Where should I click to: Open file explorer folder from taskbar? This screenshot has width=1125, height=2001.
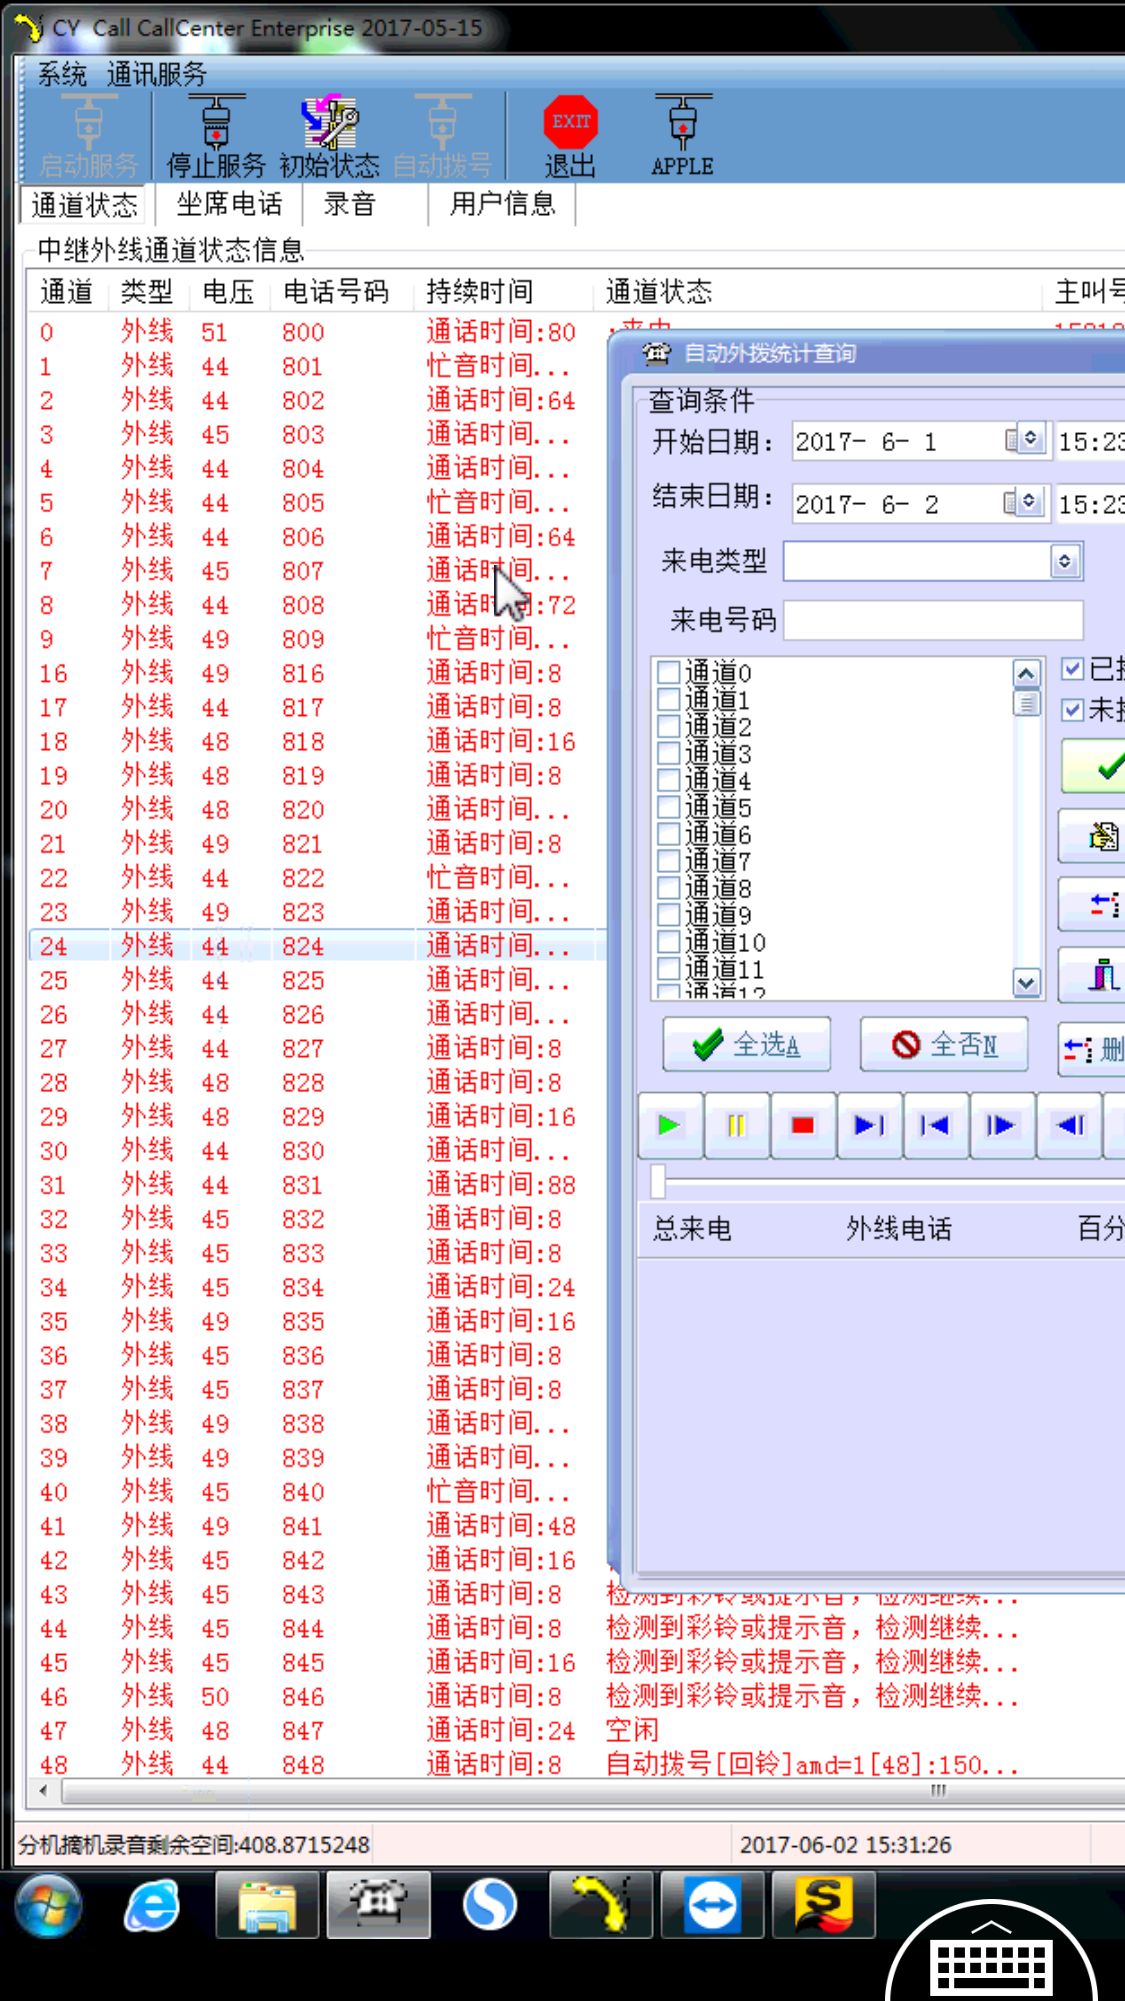267,1905
